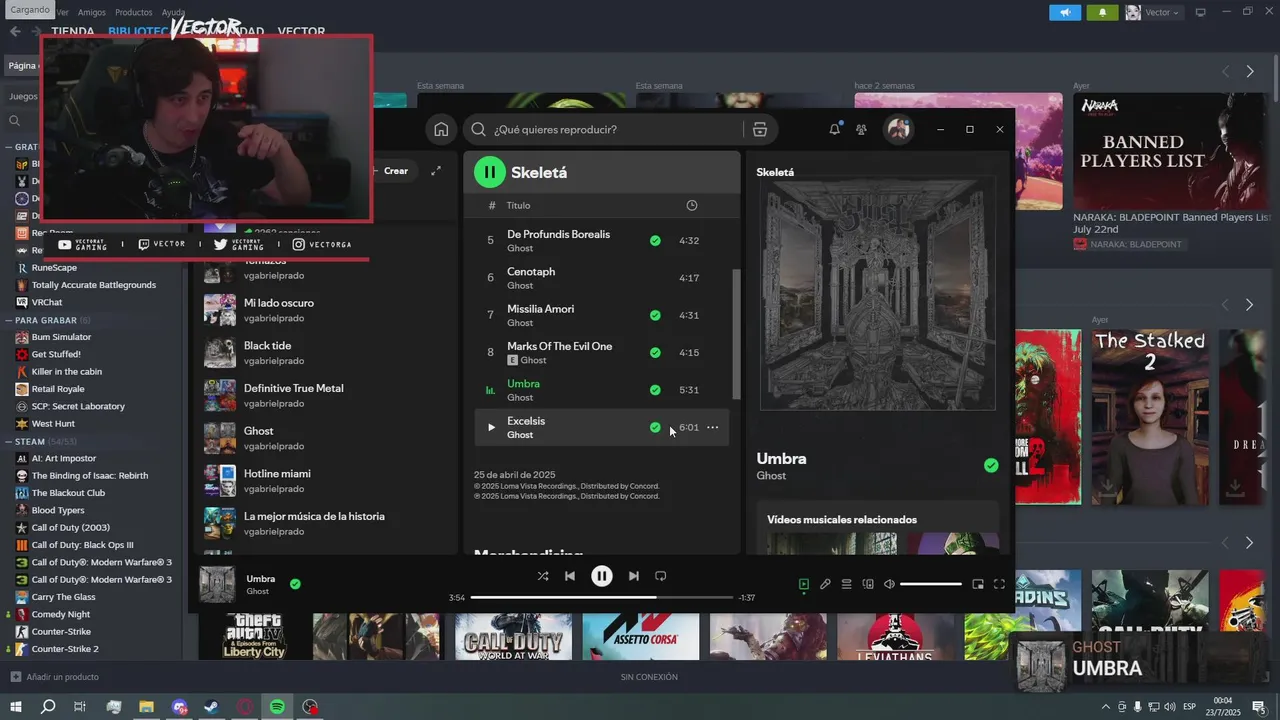Open Spotify notifications bell

coord(834,129)
